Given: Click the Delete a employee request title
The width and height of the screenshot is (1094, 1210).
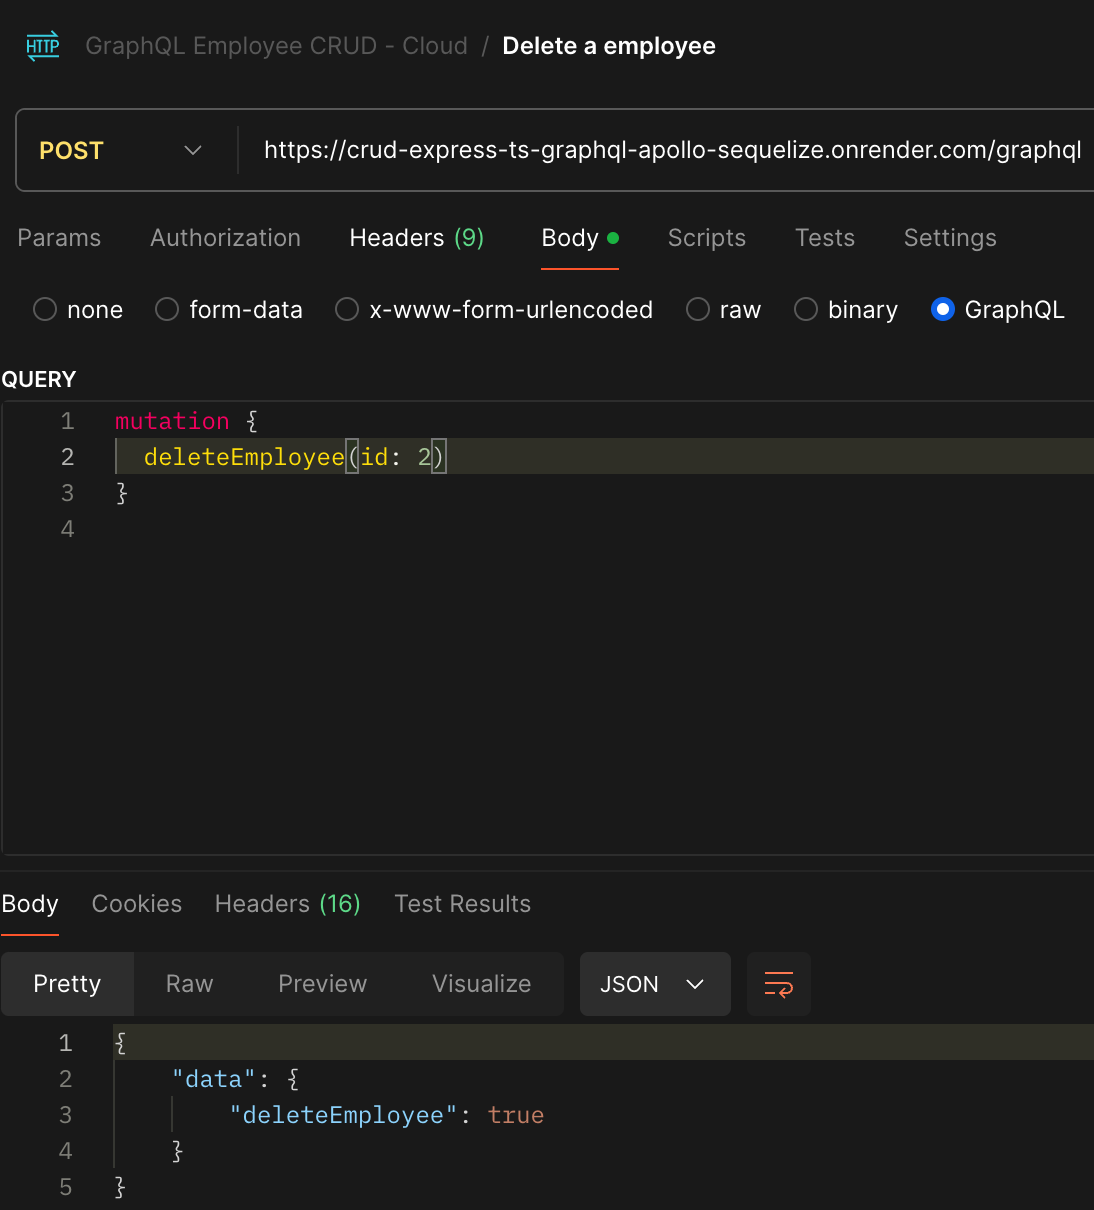Looking at the screenshot, I should [x=609, y=46].
